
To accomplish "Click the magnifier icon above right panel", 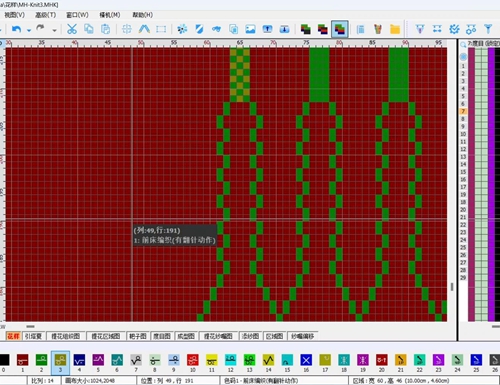I will [x=463, y=45].
